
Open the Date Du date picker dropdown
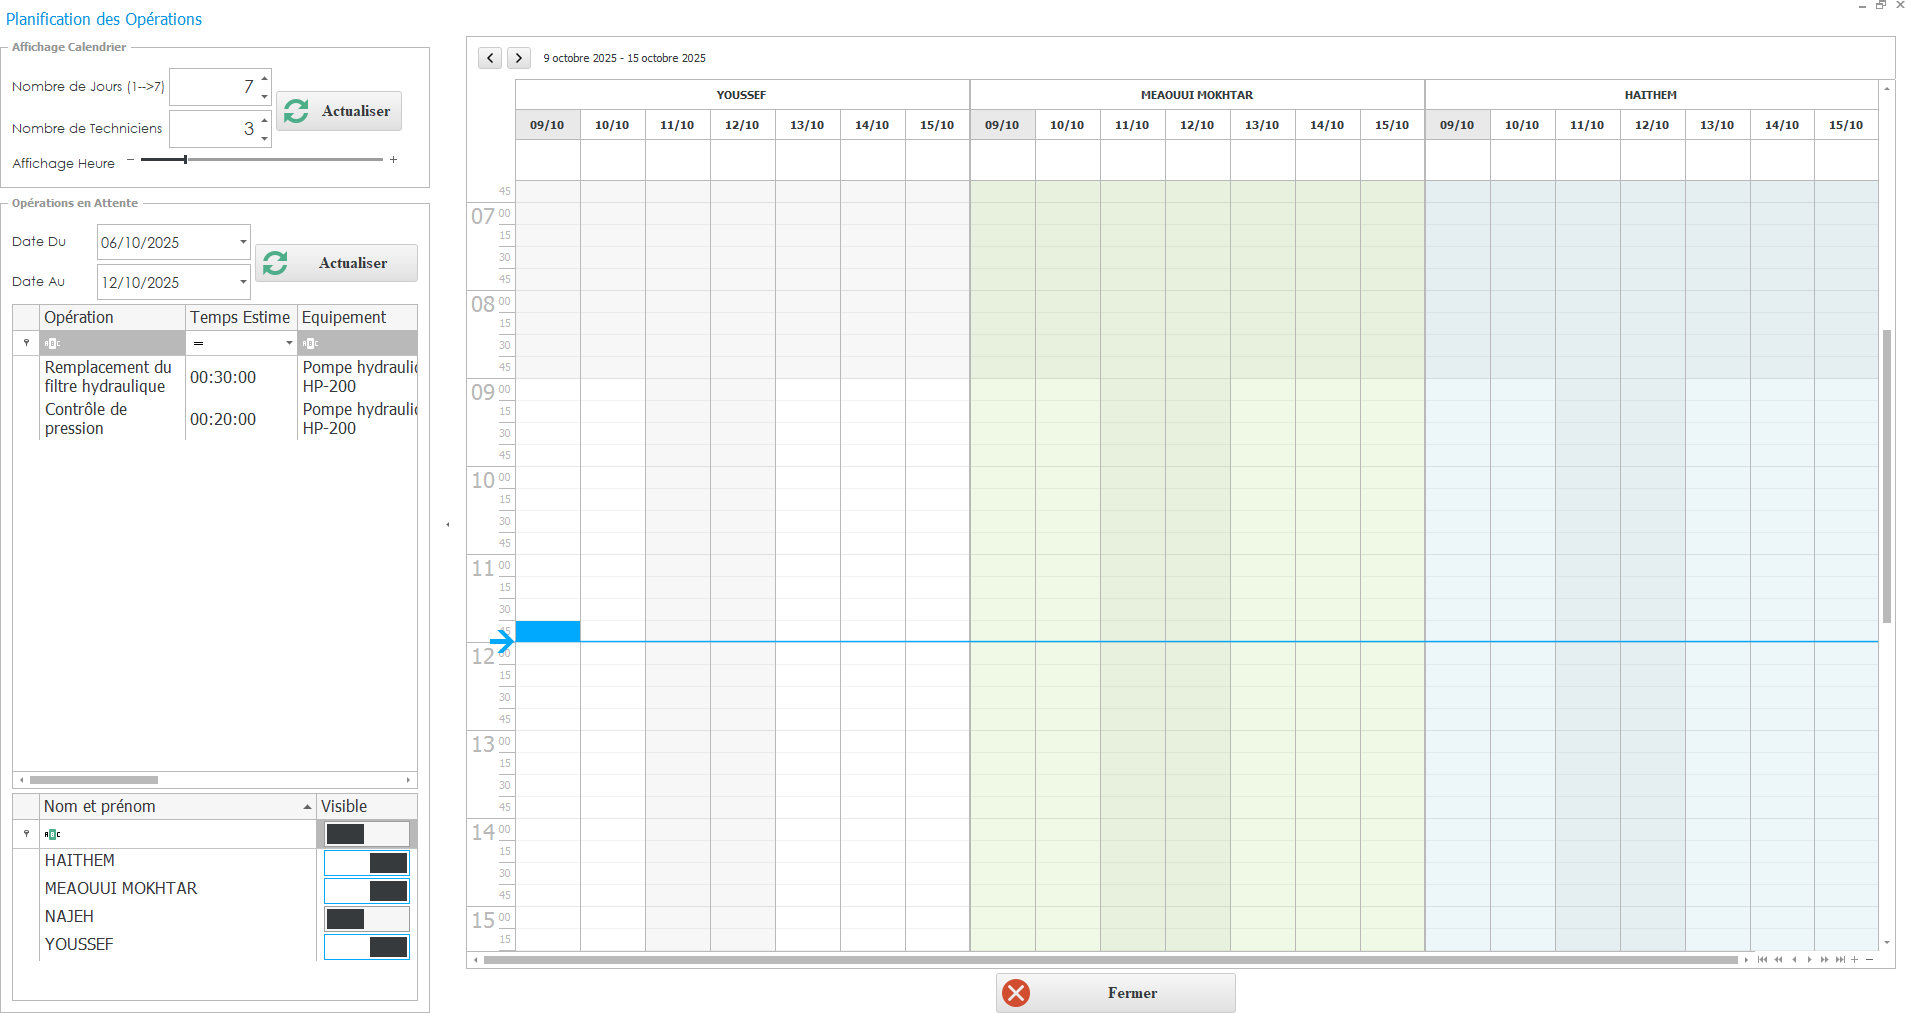[243, 242]
